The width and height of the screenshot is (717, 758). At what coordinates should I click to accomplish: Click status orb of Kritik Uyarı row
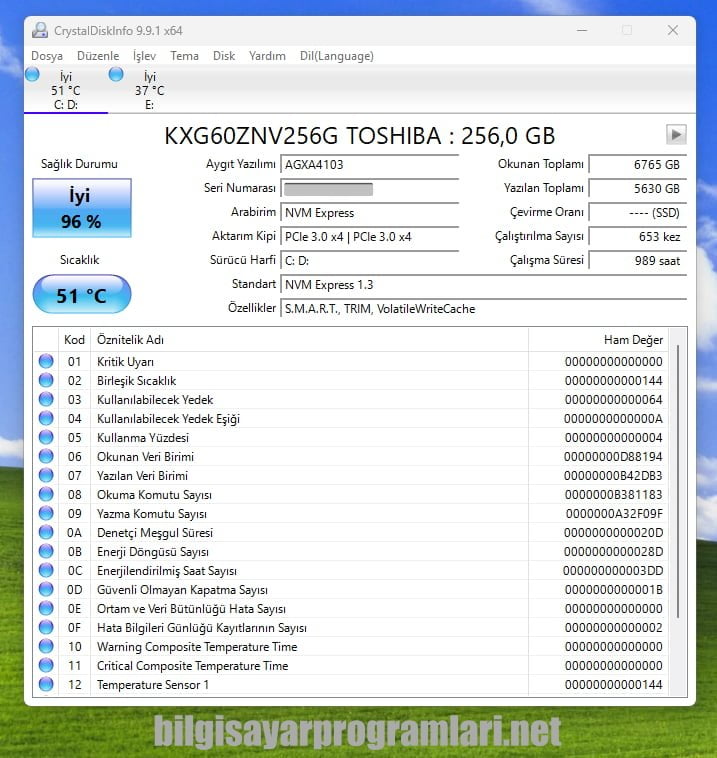point(46,361)
